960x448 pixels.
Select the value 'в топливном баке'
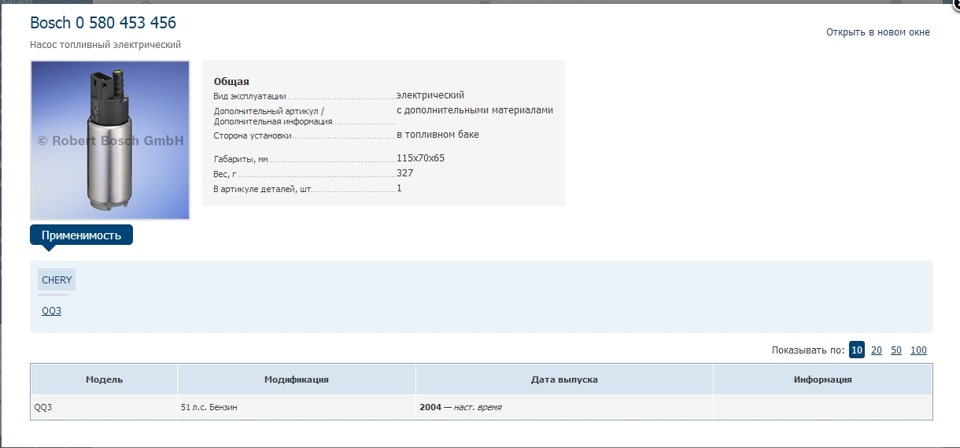pyautogui.click(x=438, y=134)
